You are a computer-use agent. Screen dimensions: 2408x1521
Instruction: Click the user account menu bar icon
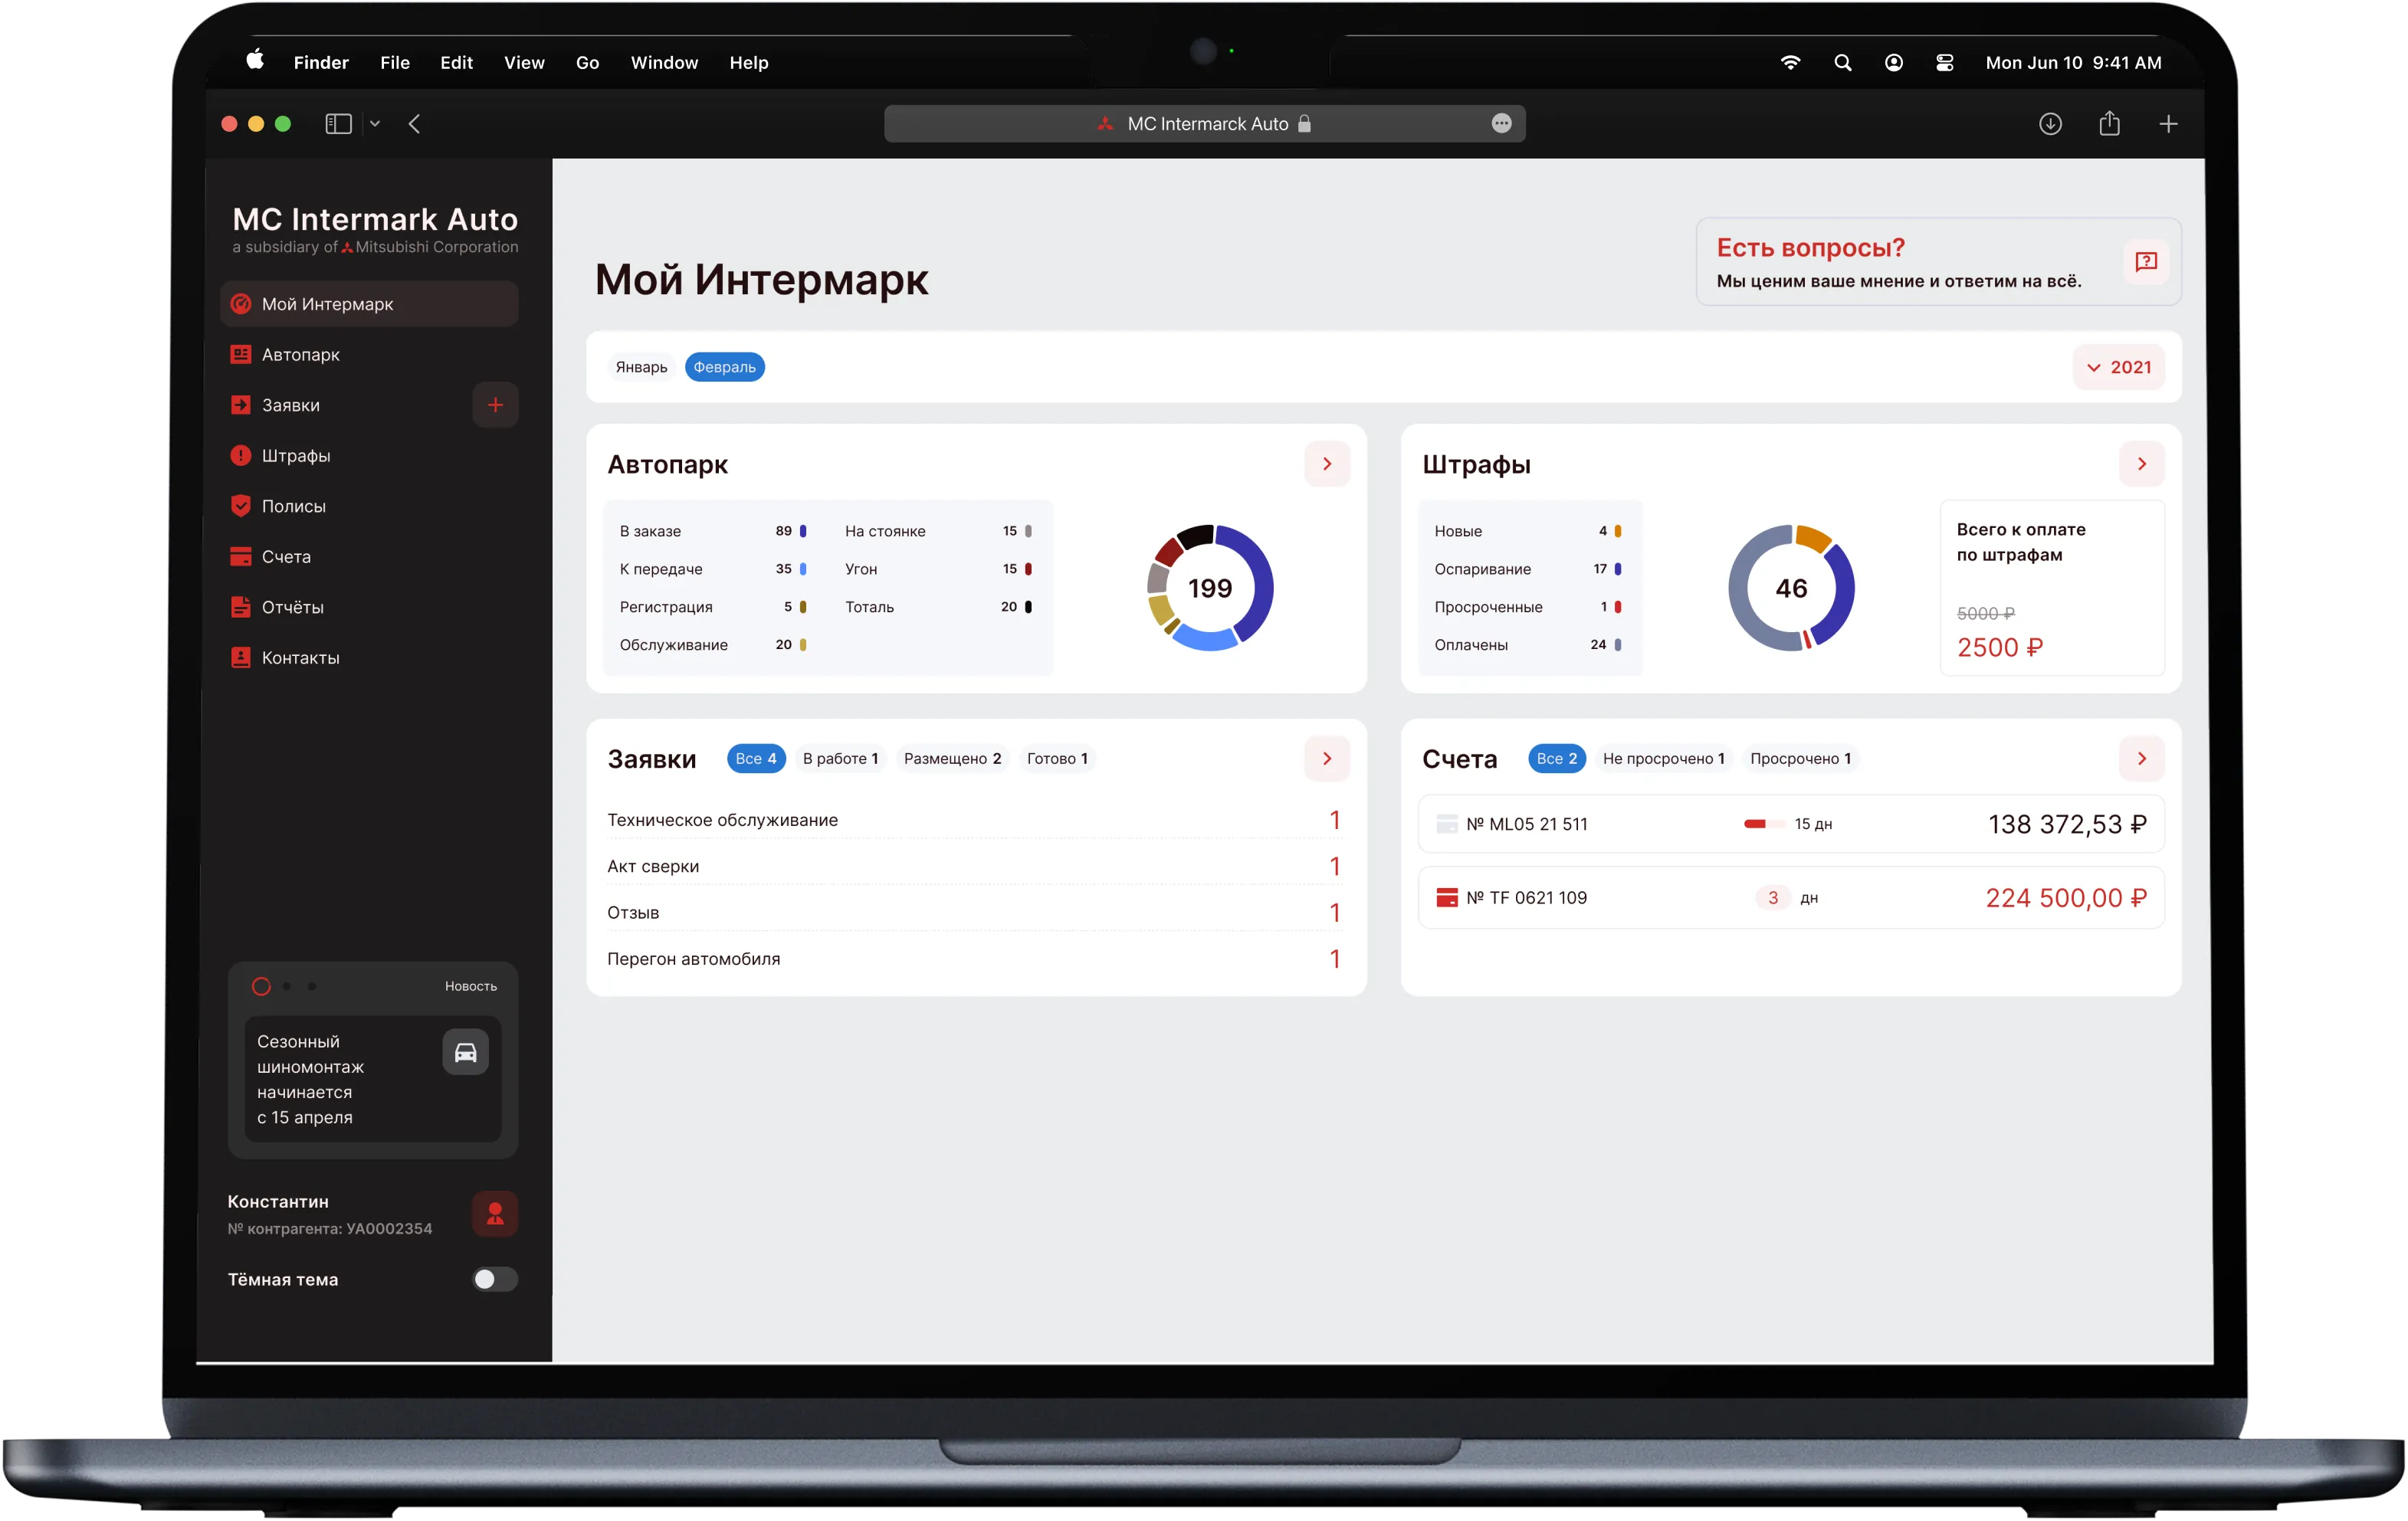coord(1893,62)
